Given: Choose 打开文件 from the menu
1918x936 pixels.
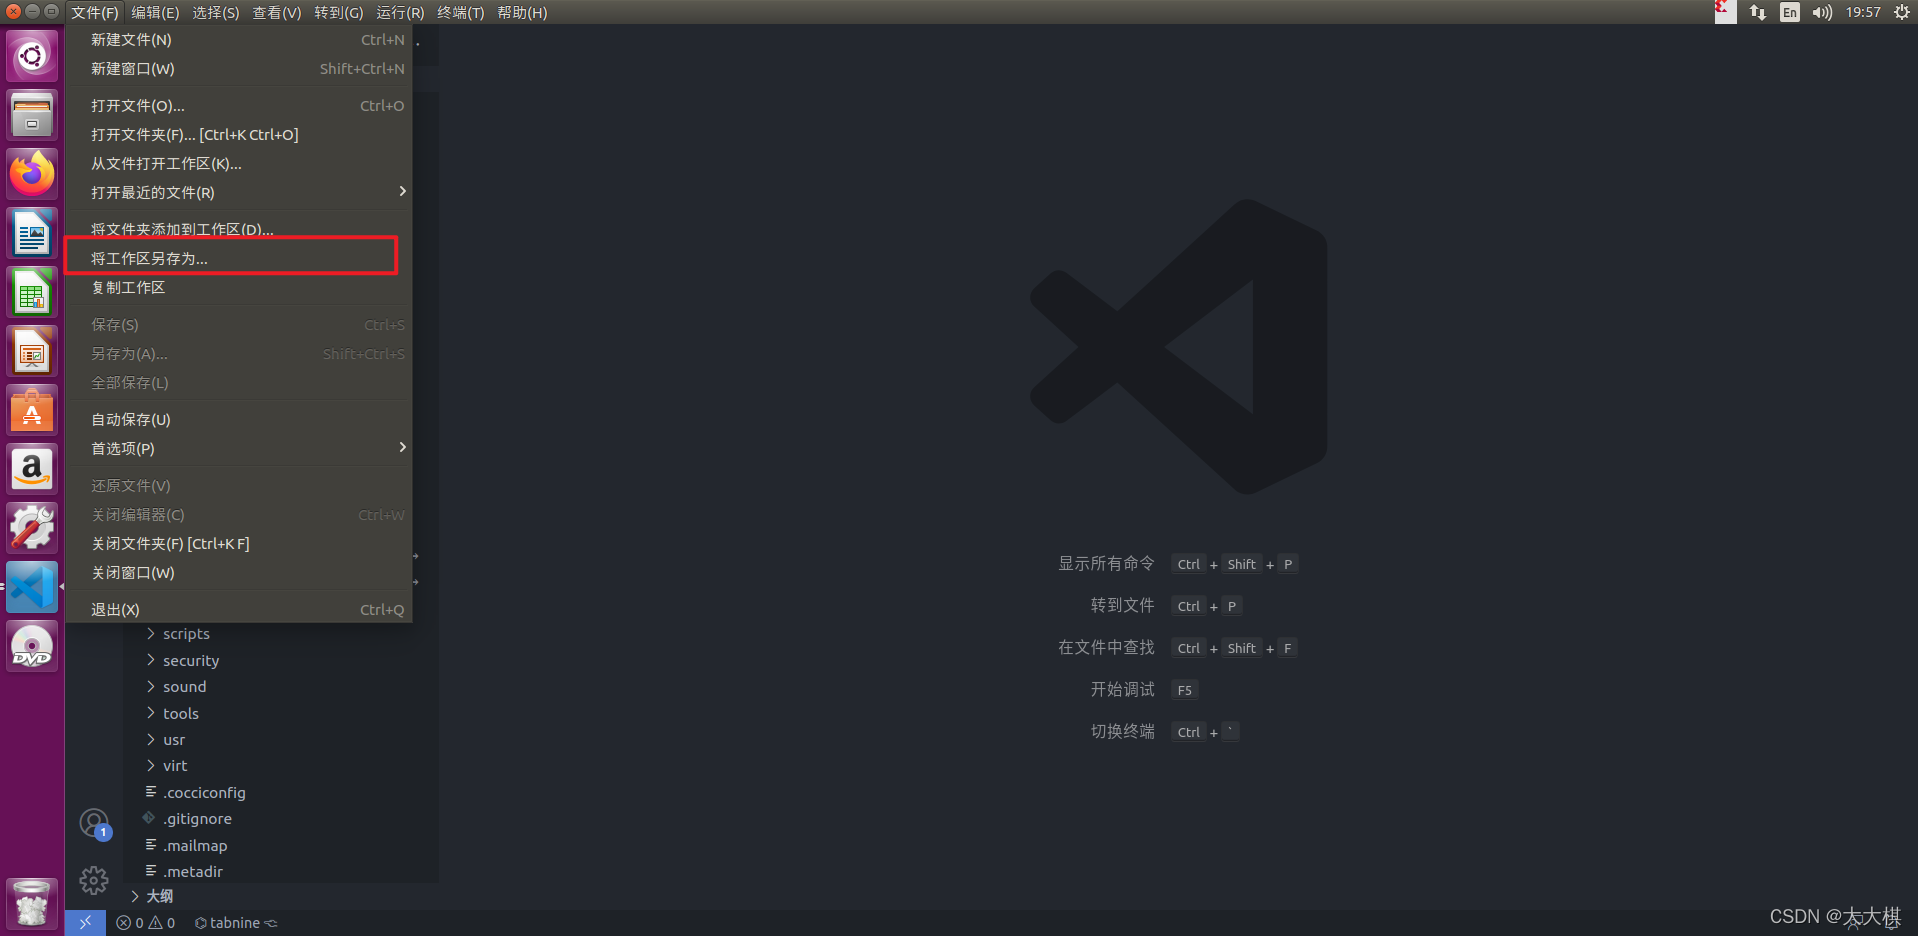Looking at the screenshot, I should pyautogui.click(x=239, y=105).
